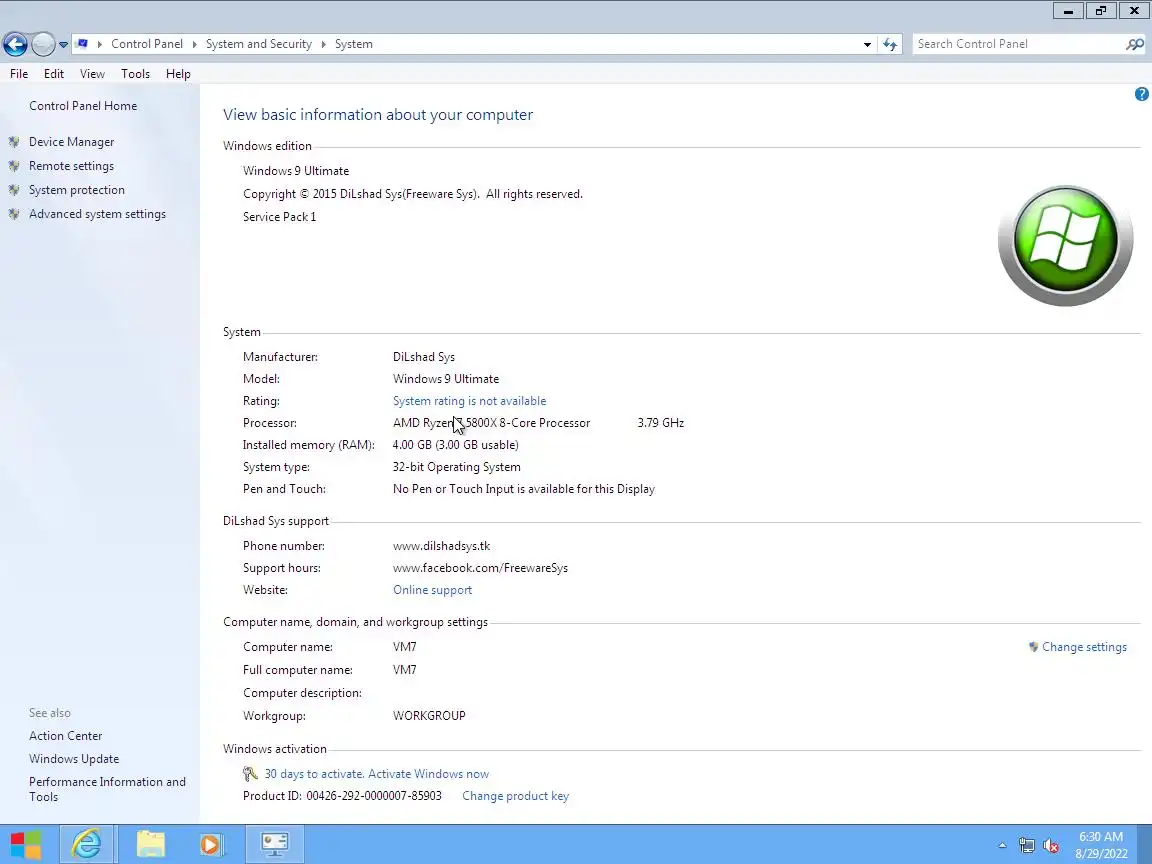Click the shield icon beside Remote settings
Image resolution: width=1152 pixels, height=864 pixels.
(14, 166)
